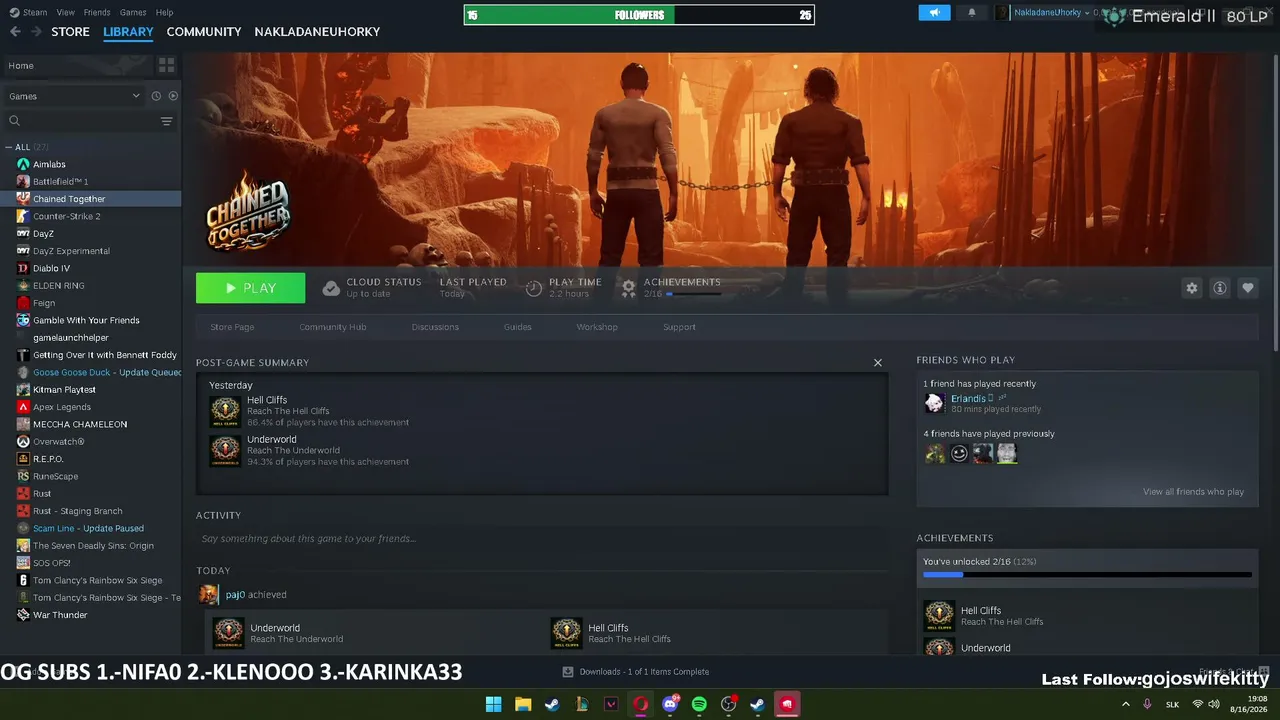Toggle show only ready-to-play games
This screenshot has width=1280, height=720.
tap(173, 96)
